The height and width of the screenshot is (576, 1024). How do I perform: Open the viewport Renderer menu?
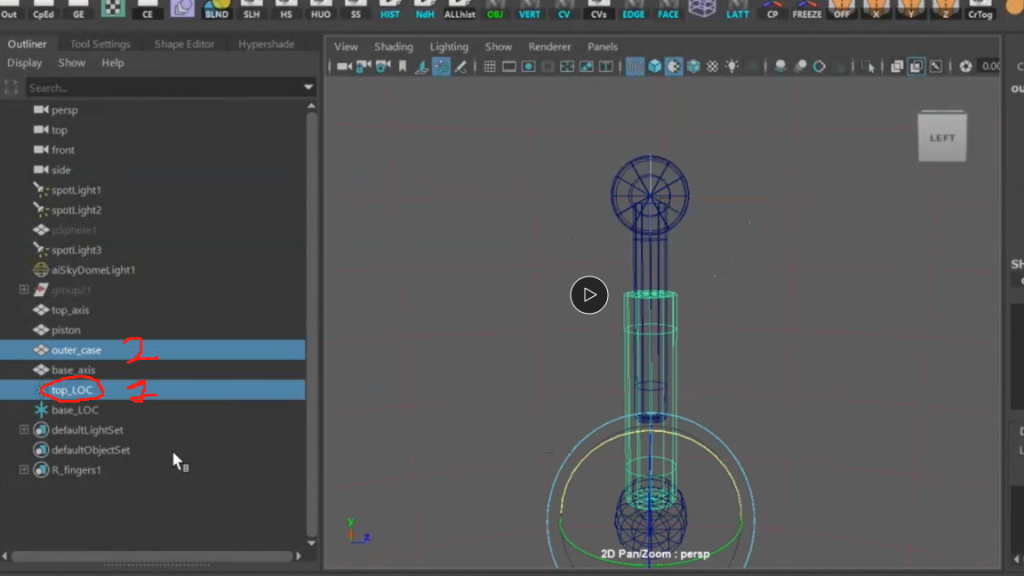point(549,47)
